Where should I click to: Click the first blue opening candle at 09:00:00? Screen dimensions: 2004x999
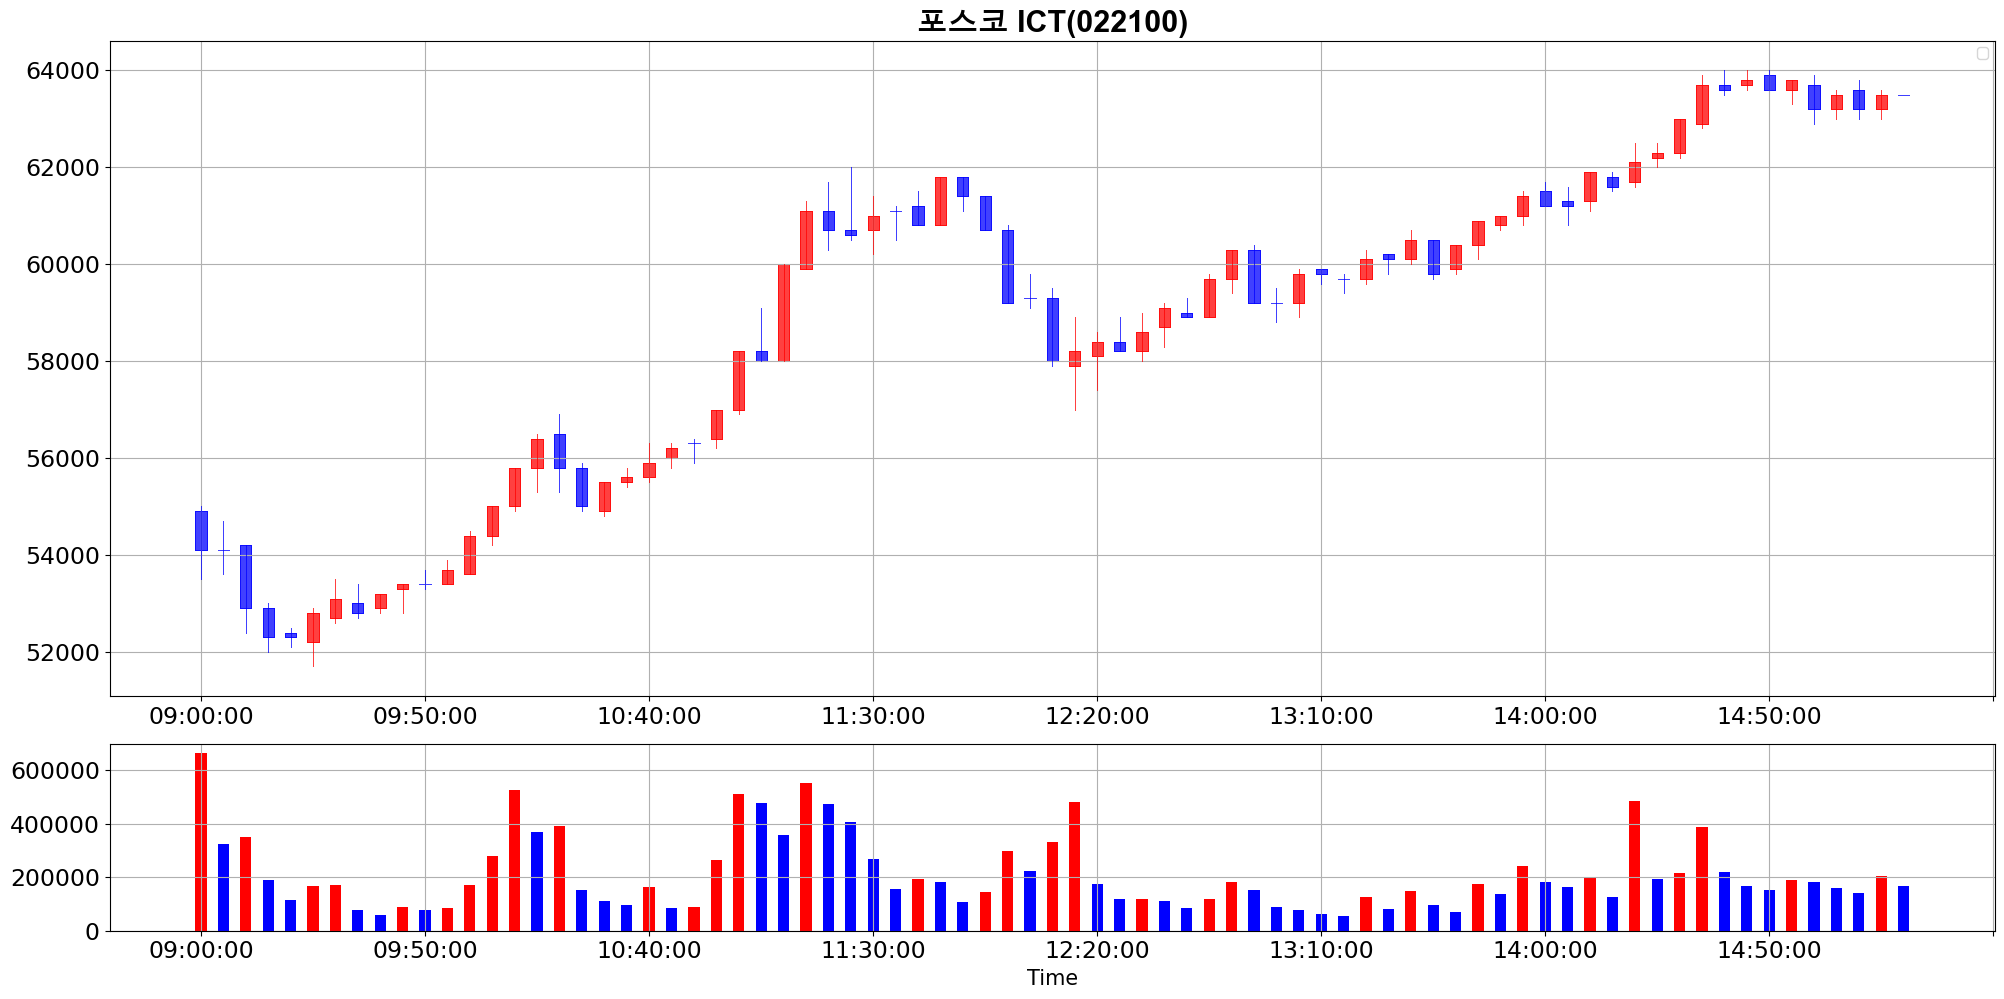[201, 531]
